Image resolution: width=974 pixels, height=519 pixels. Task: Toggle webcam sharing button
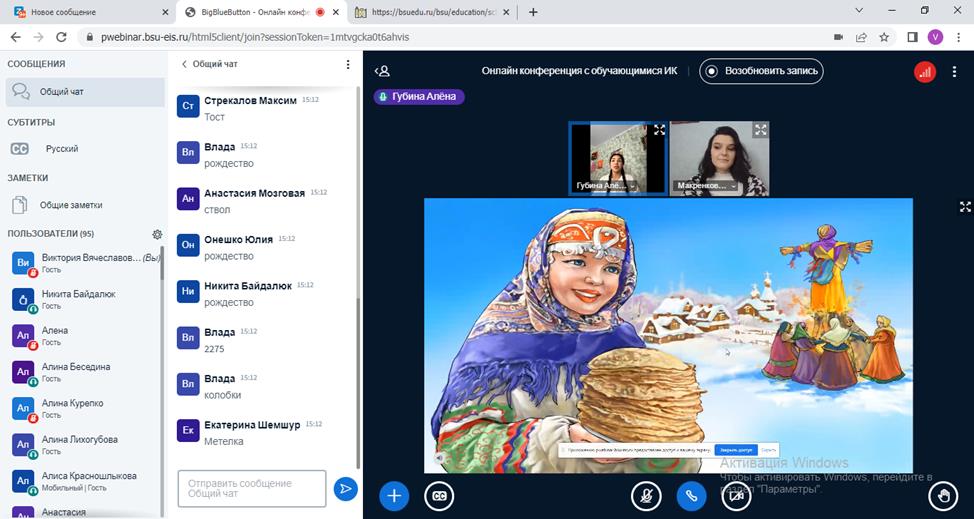(x=737, y=496)
